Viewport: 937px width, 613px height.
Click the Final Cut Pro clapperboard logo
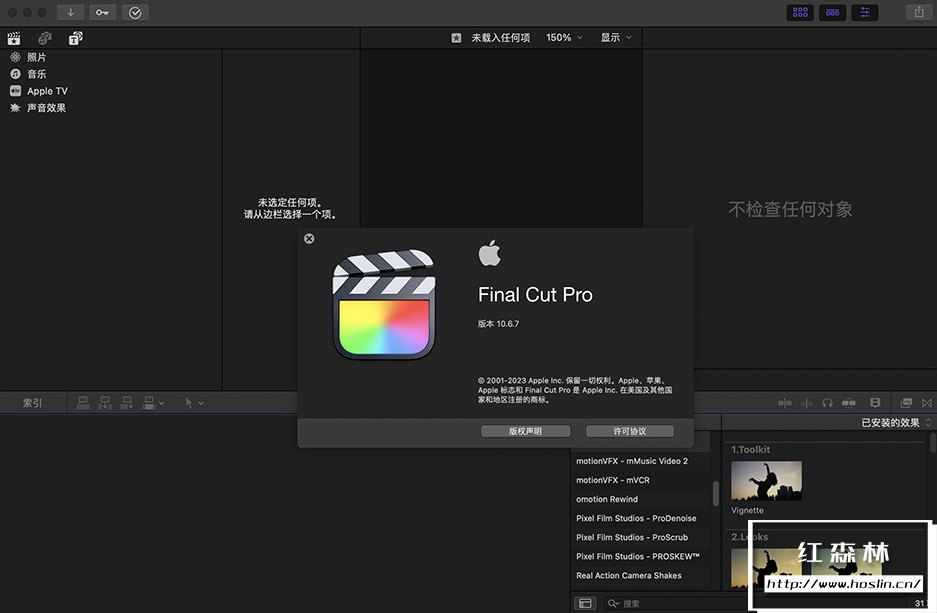(x=384, y=305)
